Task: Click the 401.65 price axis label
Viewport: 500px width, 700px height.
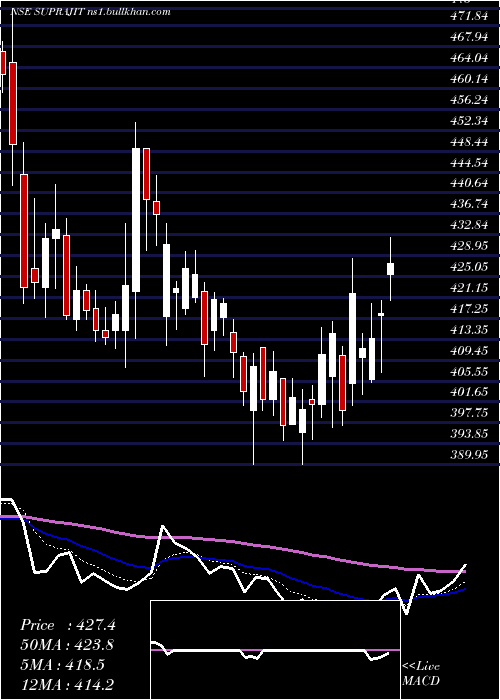Action: pyautogui.click(x=469, y=393)
